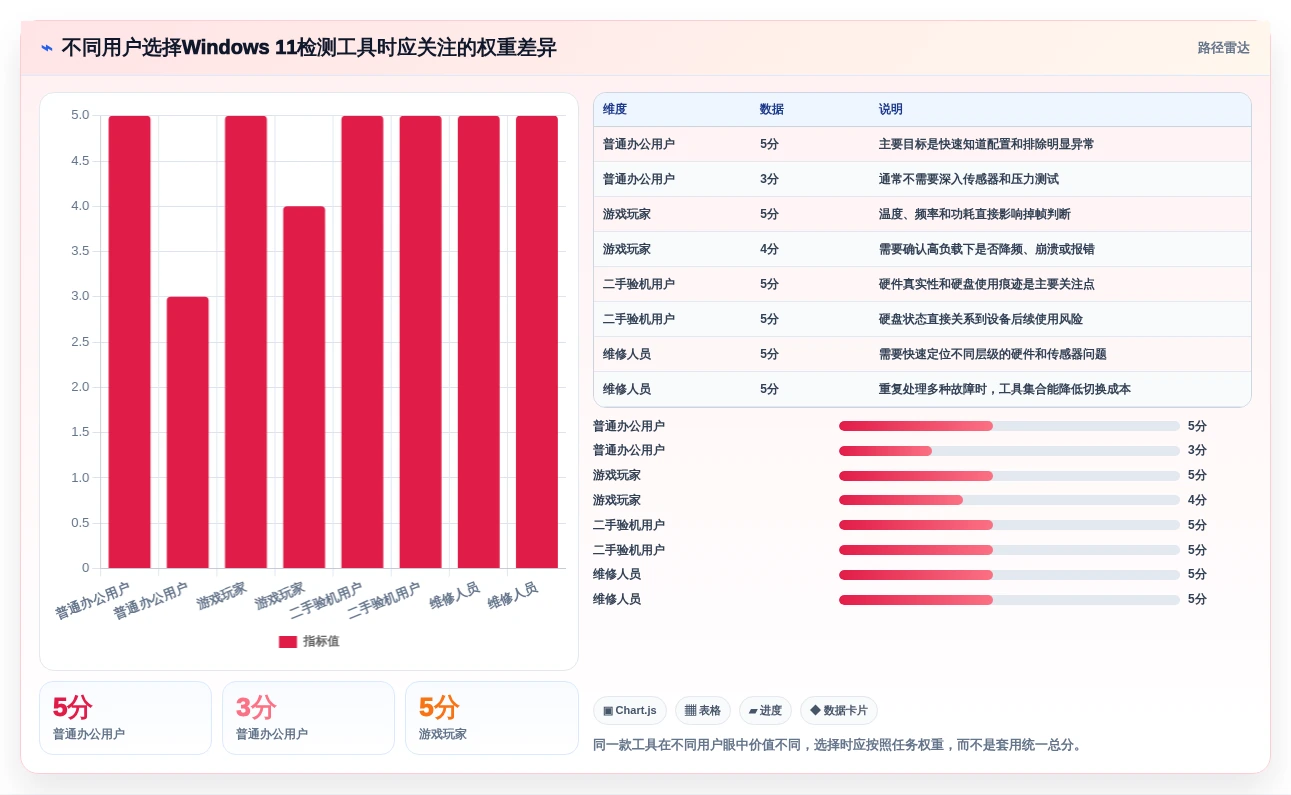
Task: Click table cell 游戏玩家 in the 4分 row
Action: 627,249
